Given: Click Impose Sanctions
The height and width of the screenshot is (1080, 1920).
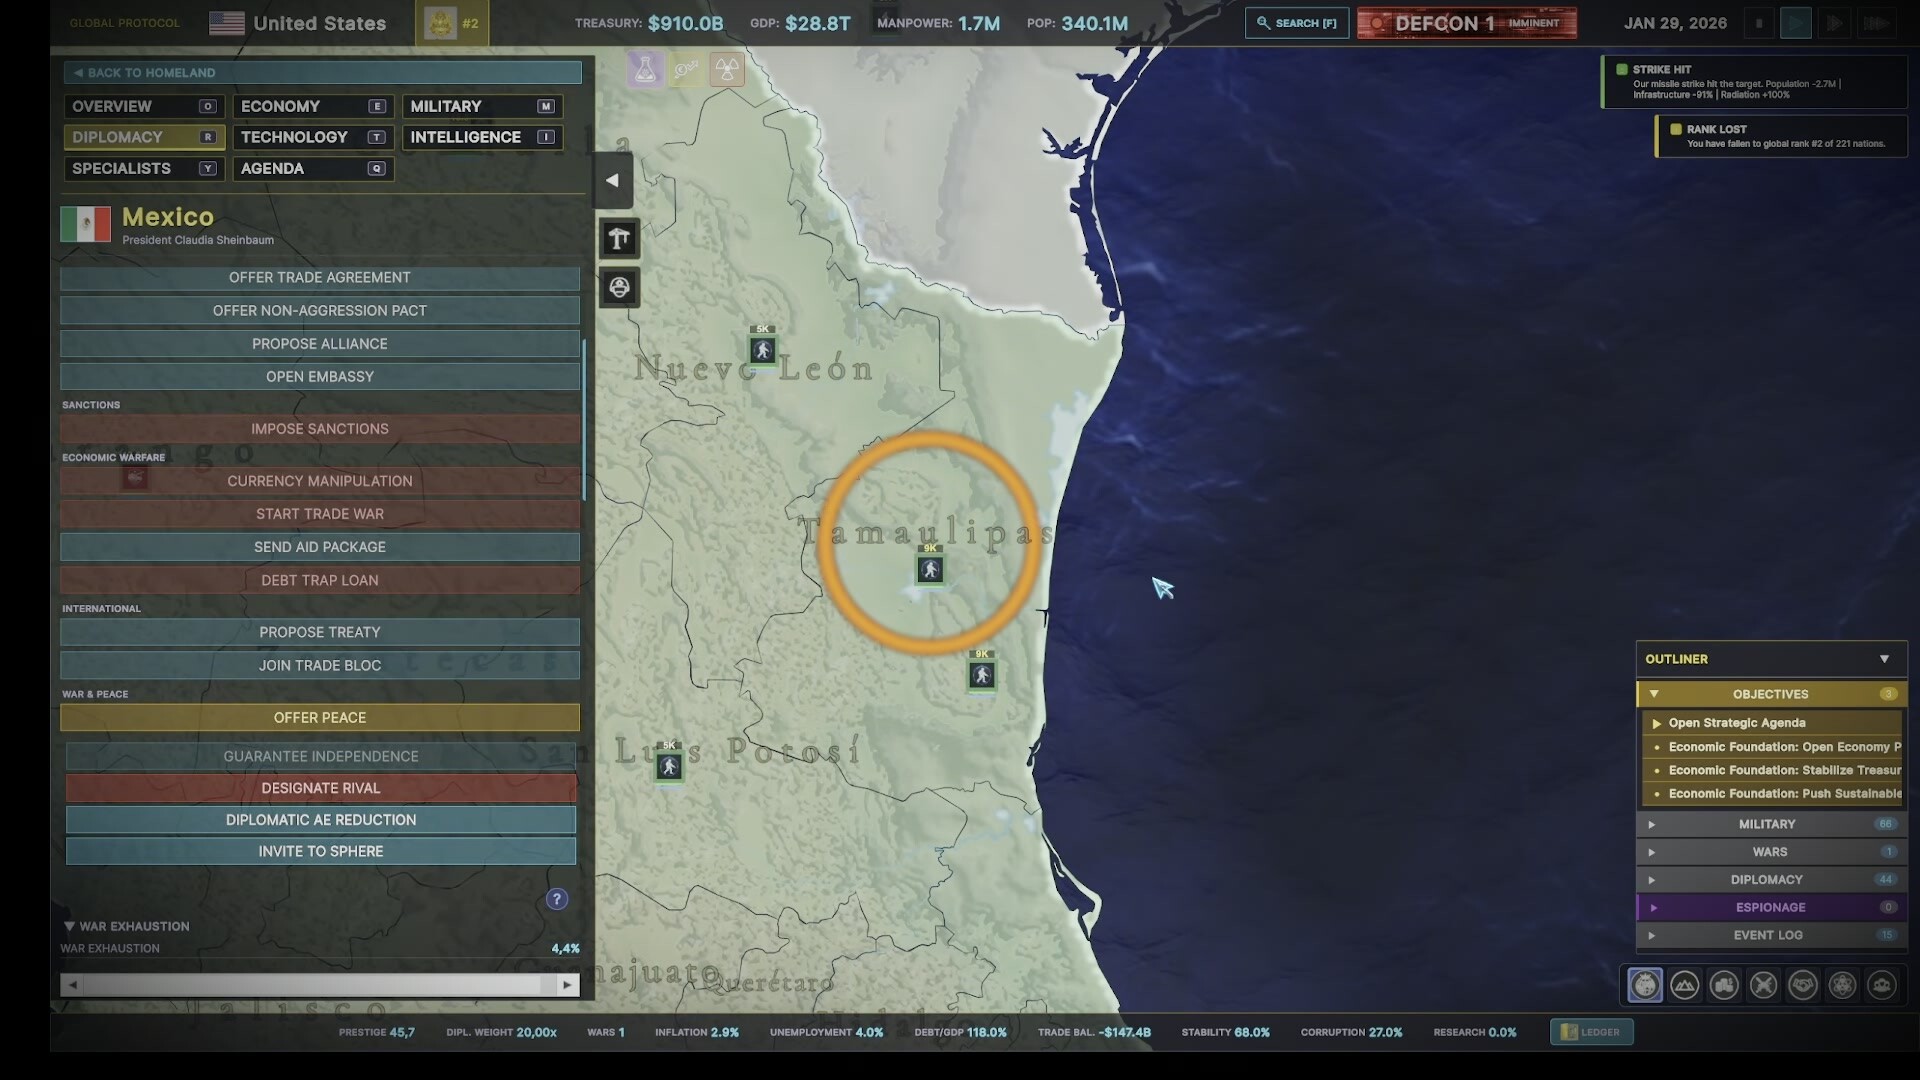Looking at the screenshot, I should coord(320,428).
